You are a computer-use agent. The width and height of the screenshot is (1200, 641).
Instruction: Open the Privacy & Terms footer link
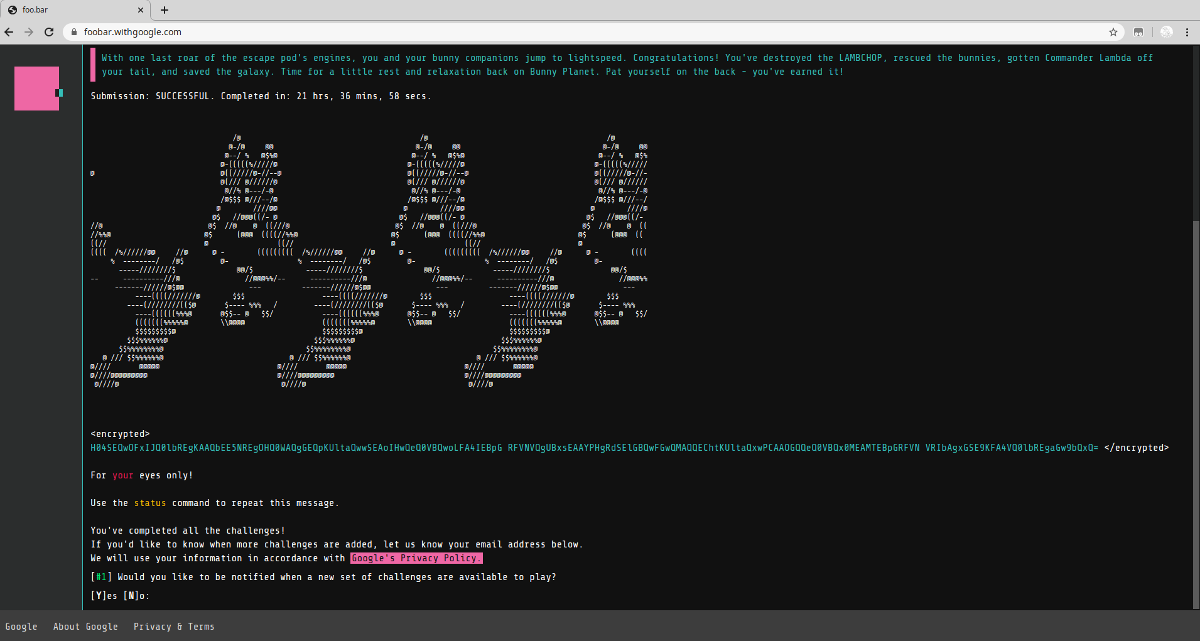coord(174,627)
